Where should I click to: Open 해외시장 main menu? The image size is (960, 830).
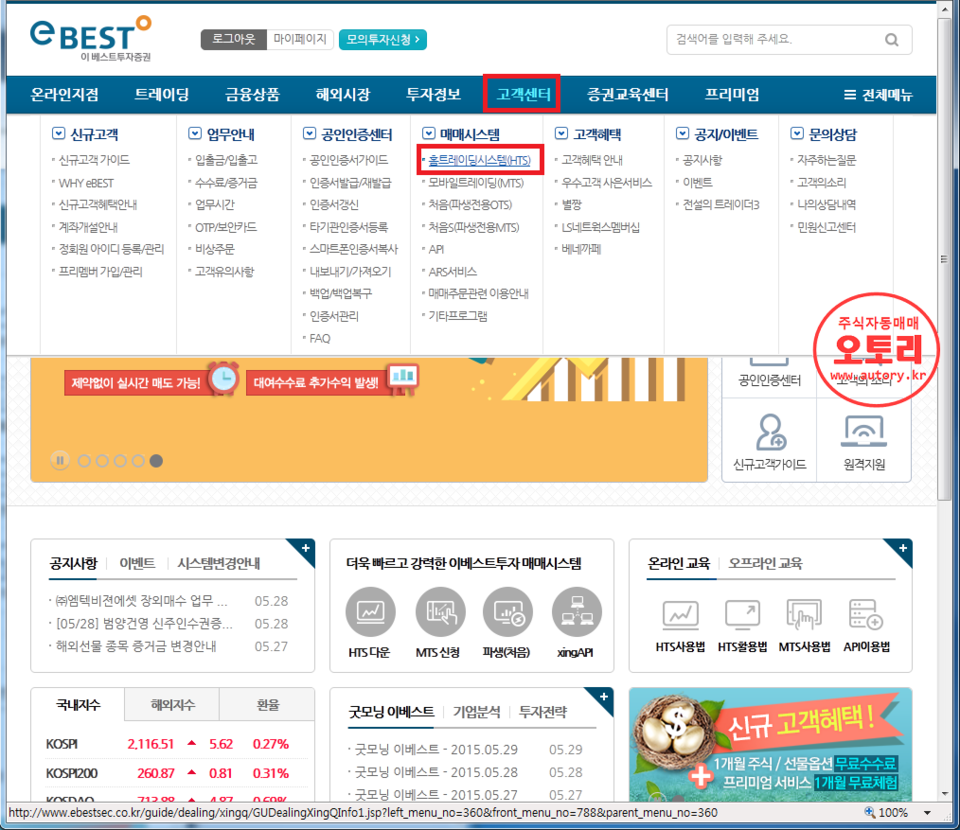coord(343,94)
